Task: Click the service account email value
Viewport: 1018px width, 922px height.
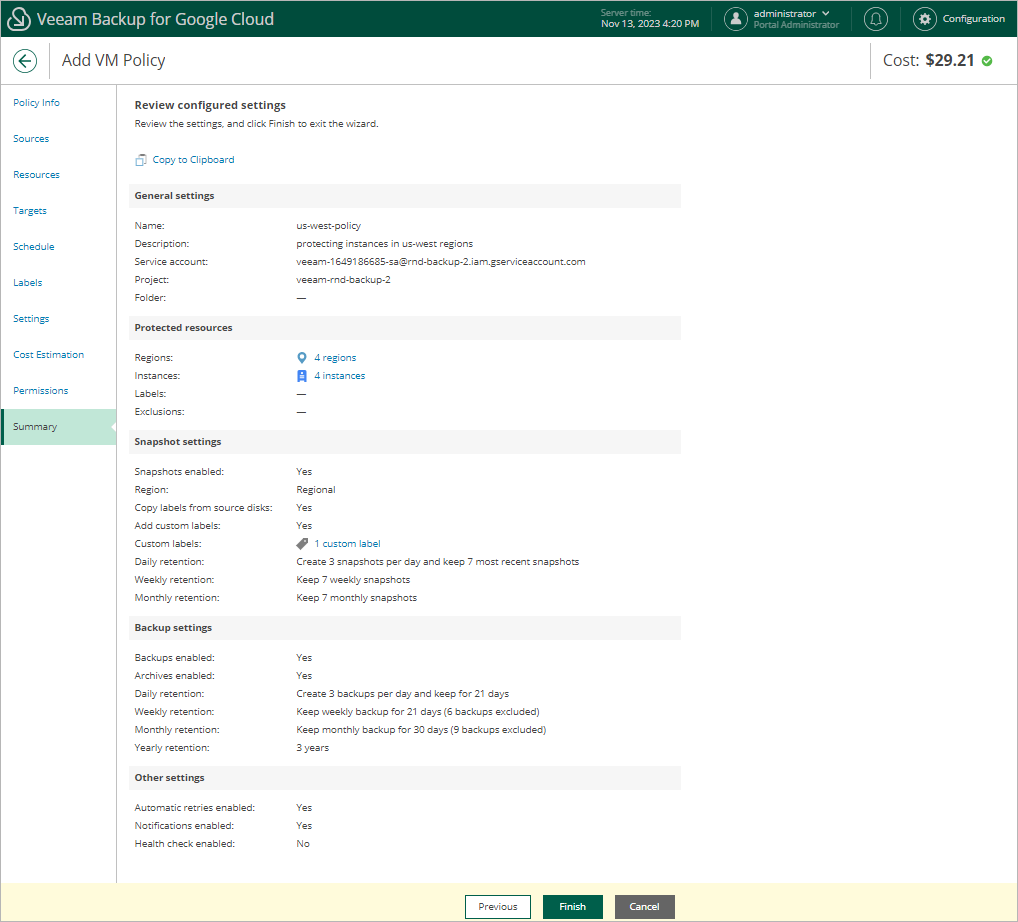Action: pyautogui.click(x=441, y=262)
